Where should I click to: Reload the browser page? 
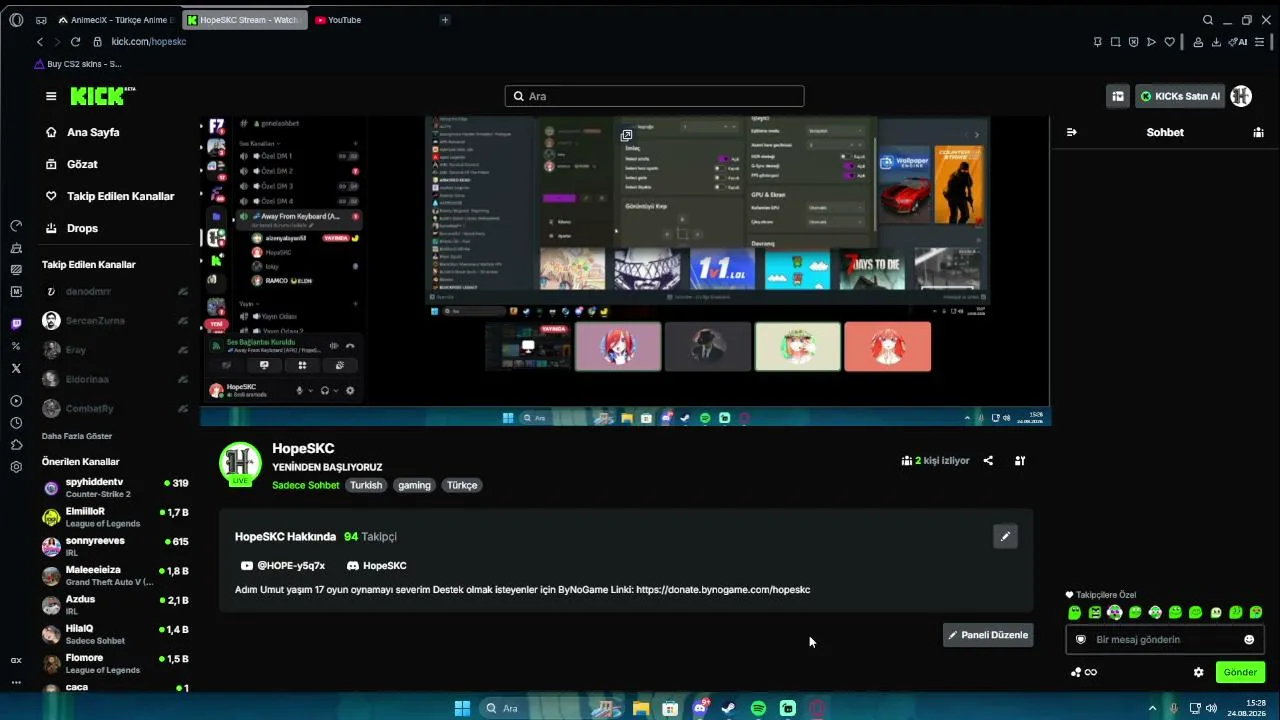75,42
